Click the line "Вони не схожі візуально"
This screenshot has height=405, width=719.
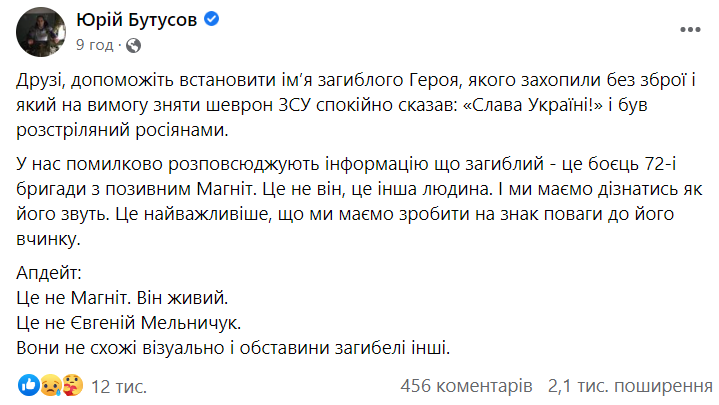tap(235, 347)
